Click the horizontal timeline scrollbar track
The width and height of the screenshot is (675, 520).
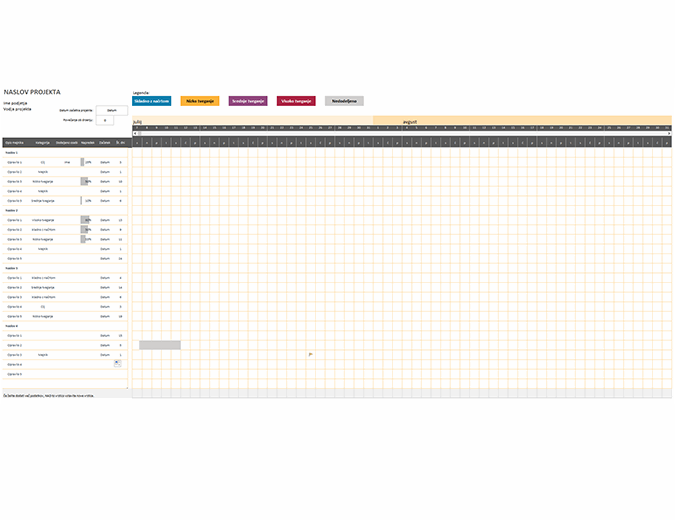(x=400, y=133)
